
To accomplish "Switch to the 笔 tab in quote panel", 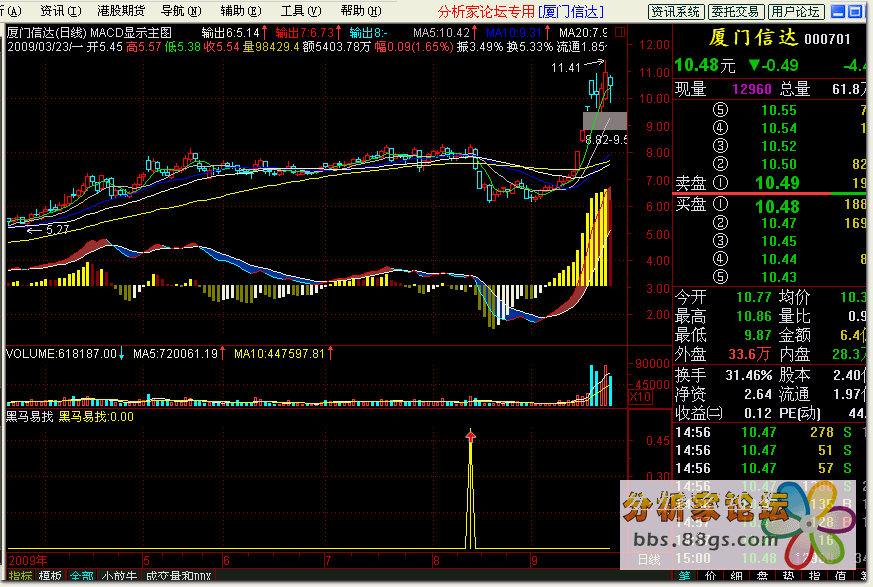I will pyautogui.click(x=684, y=576).
